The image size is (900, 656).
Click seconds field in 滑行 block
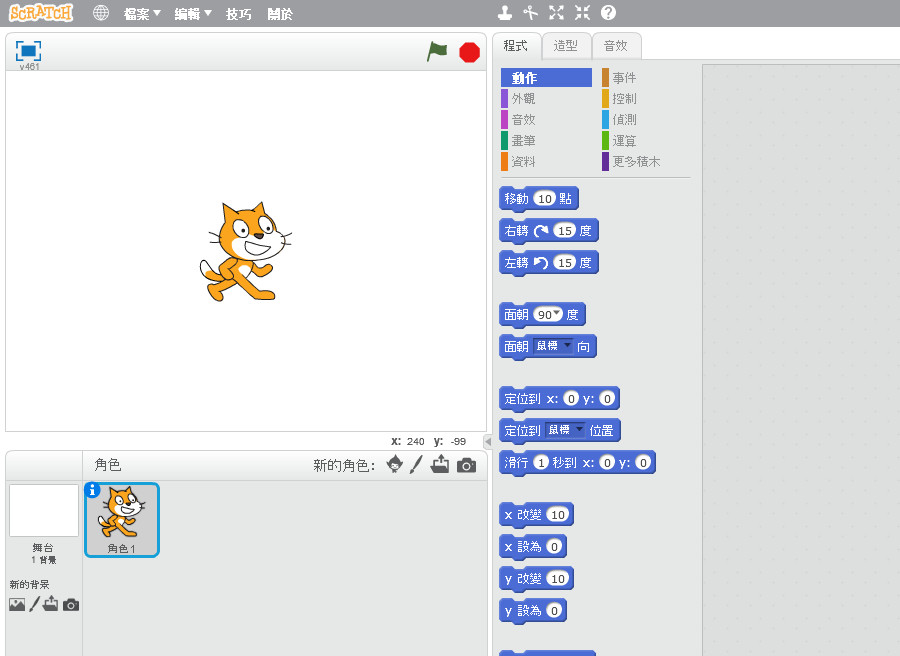click(x=541, y=463)
